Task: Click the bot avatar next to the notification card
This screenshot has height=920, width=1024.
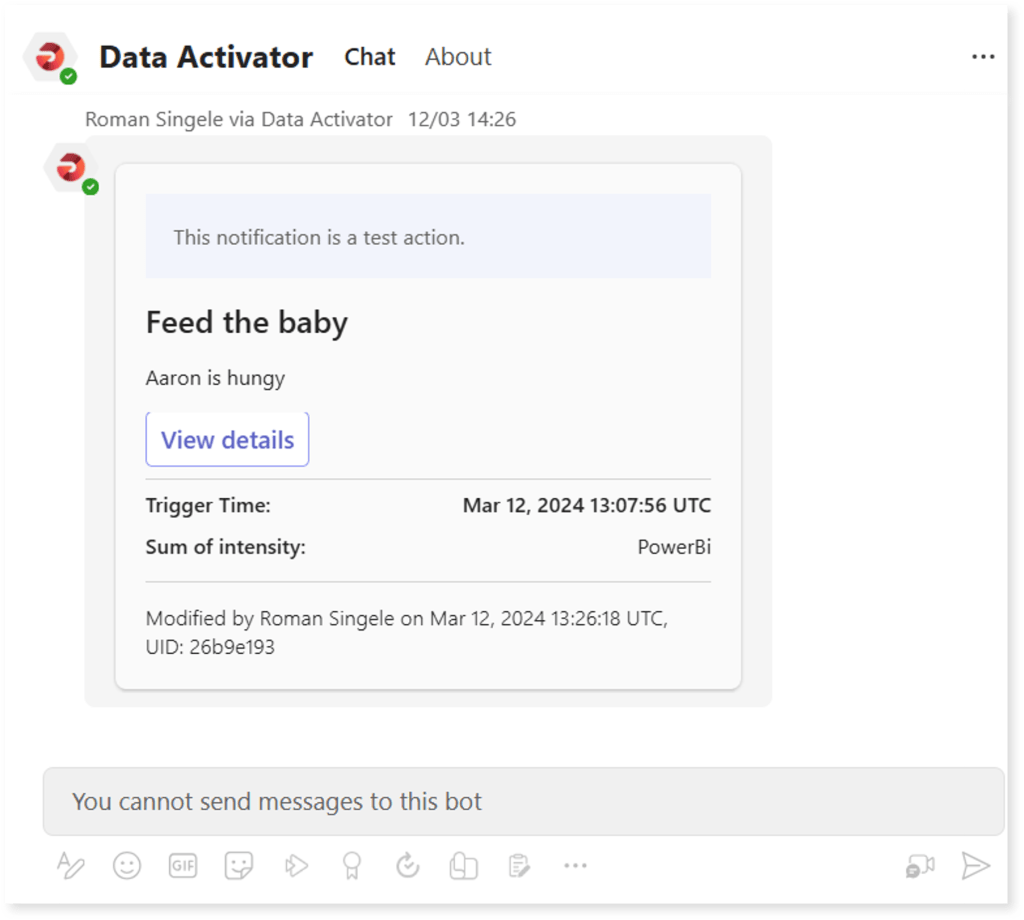Action: (70, 167)
